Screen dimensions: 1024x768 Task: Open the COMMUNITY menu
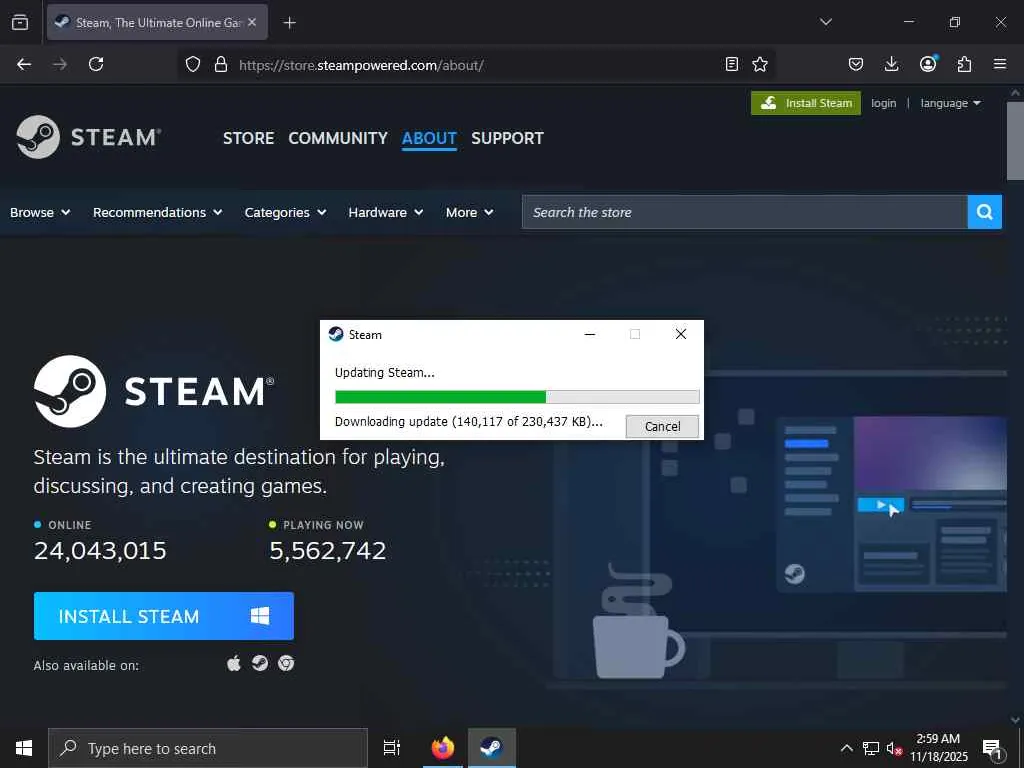coord(338,138)
